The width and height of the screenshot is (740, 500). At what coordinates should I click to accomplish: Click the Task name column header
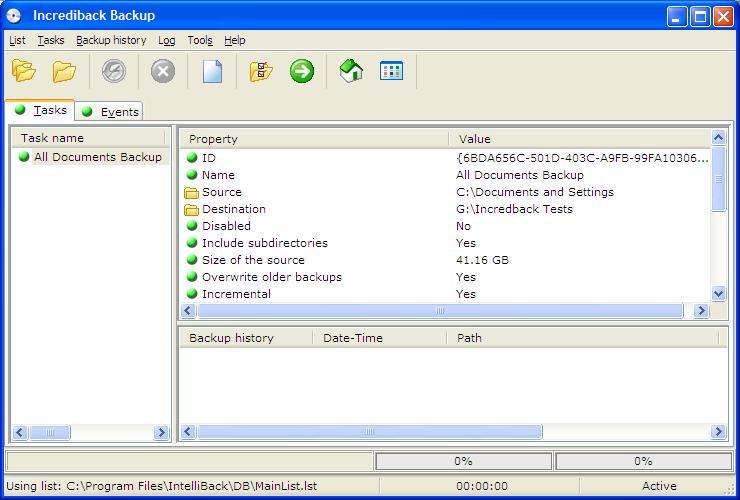89,138
